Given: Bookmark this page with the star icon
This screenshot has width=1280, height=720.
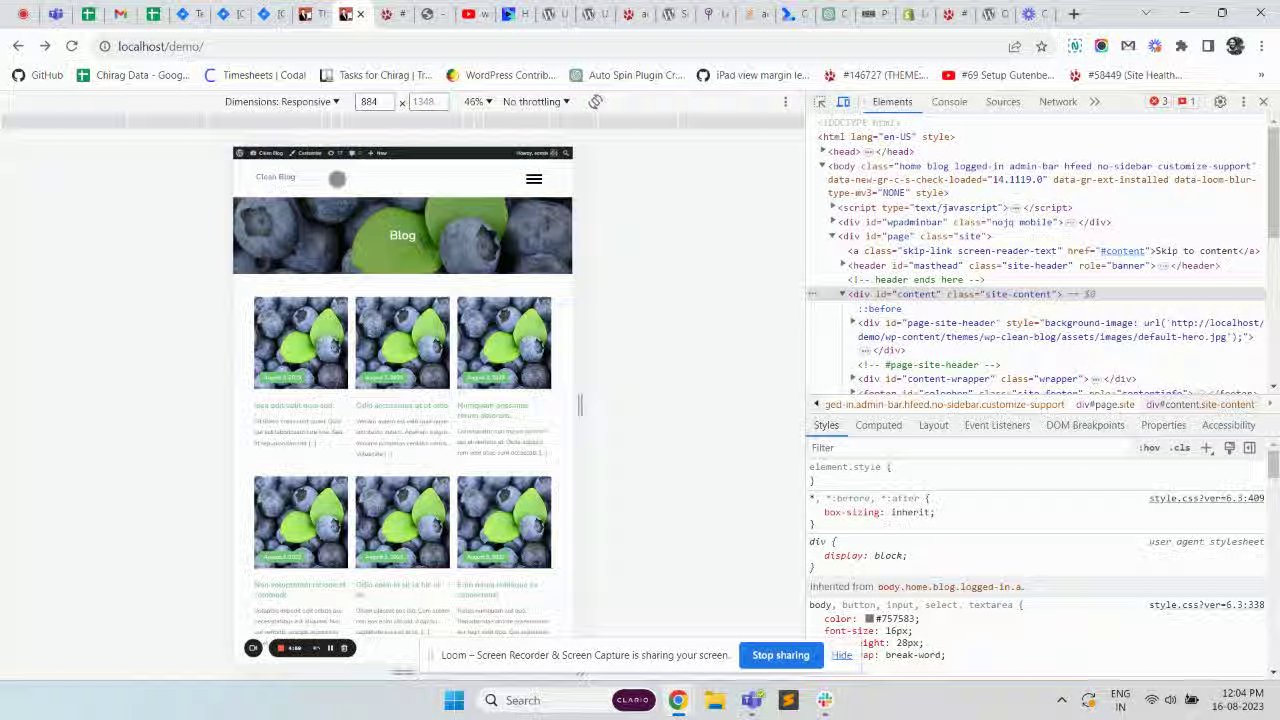Looking at the screenshot, I should click(1041, 46).
